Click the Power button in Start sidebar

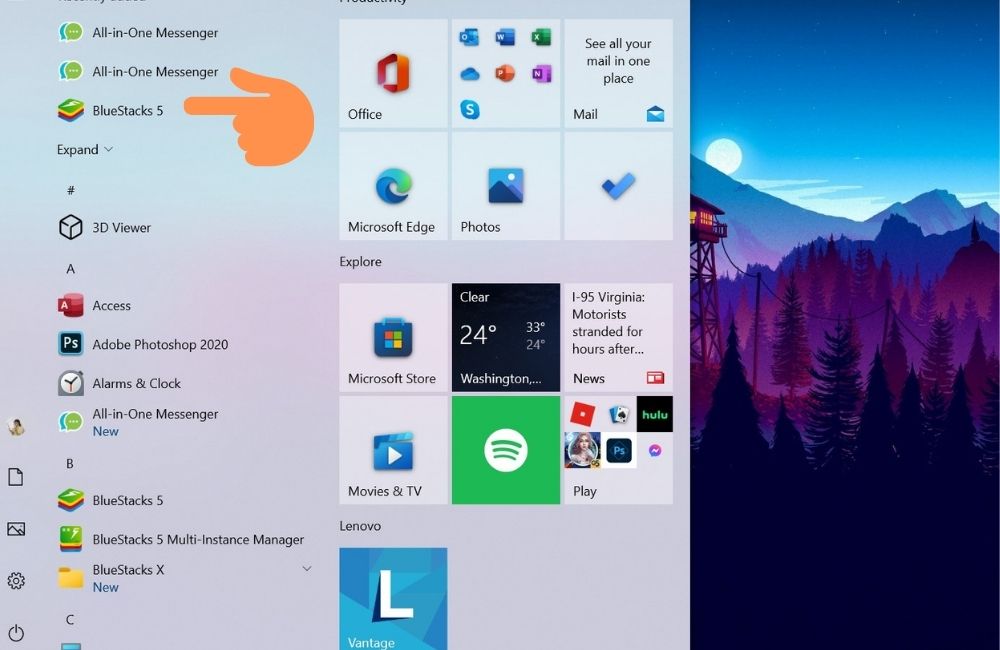tap(16, 633)
